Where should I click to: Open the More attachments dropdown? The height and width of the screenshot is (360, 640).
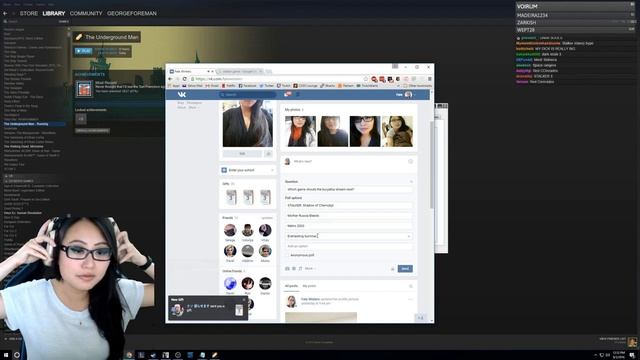[x=310, y=269]
